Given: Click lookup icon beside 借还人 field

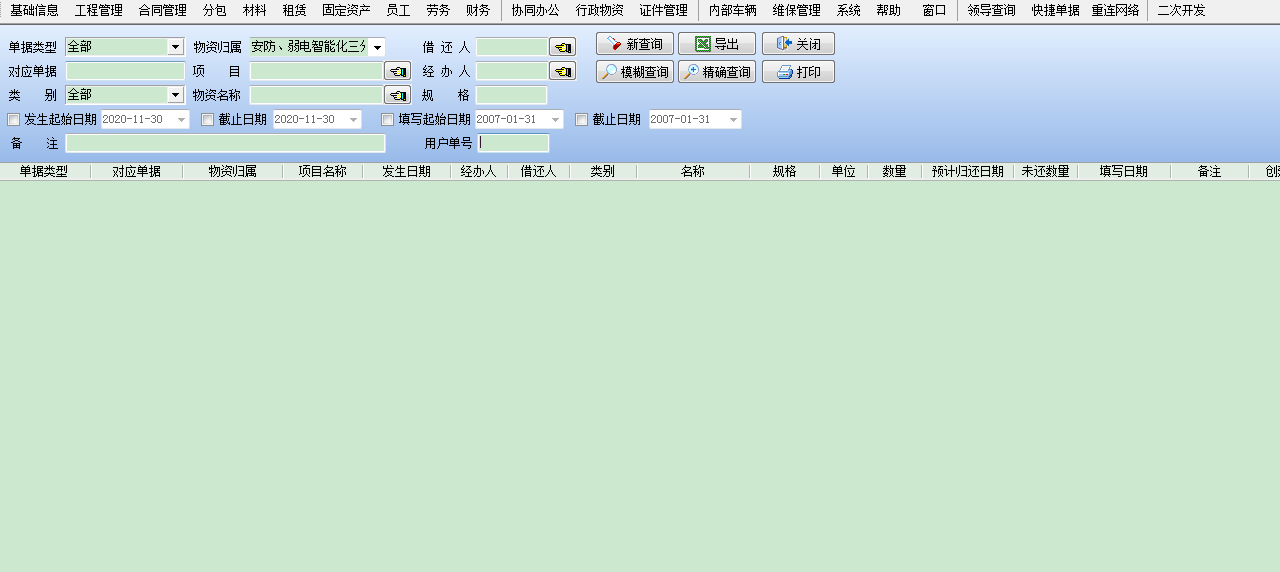Looking at the screenshot, I should (x=562, y=47).
